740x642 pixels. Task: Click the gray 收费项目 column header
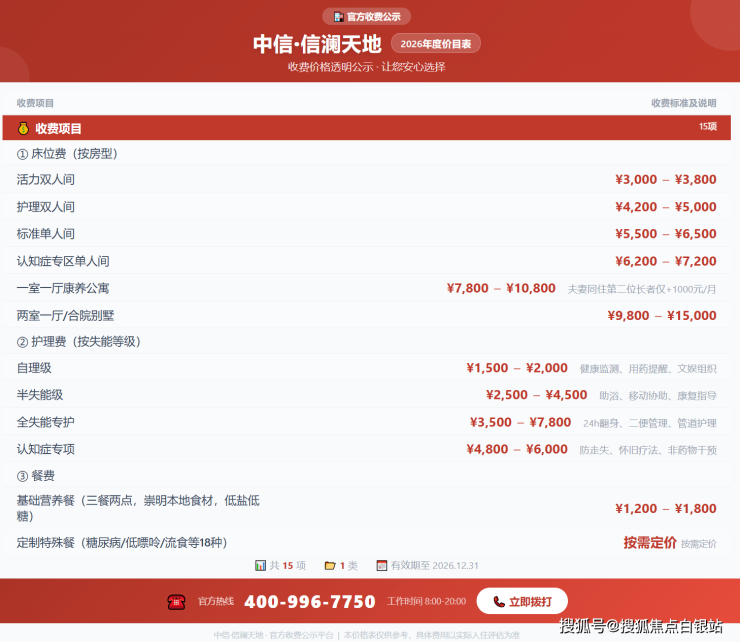coord(35,103)
